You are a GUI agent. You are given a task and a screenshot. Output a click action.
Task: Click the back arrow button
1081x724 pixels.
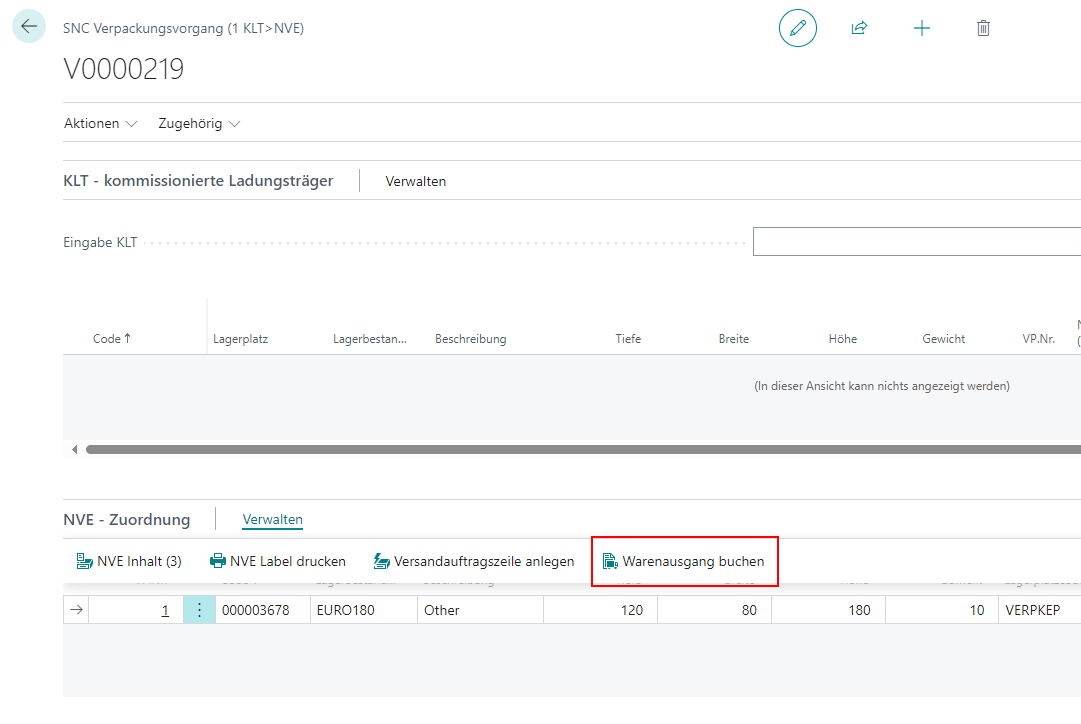tap(28, 27)
